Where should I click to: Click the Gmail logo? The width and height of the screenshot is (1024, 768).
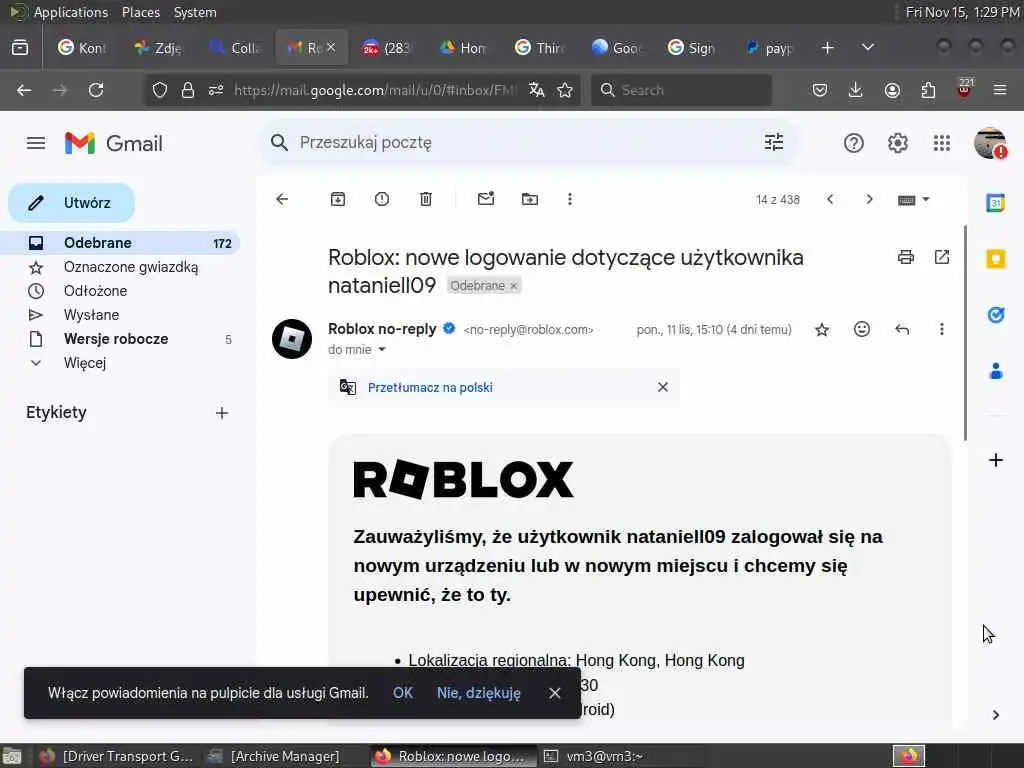tap(114, 143)
